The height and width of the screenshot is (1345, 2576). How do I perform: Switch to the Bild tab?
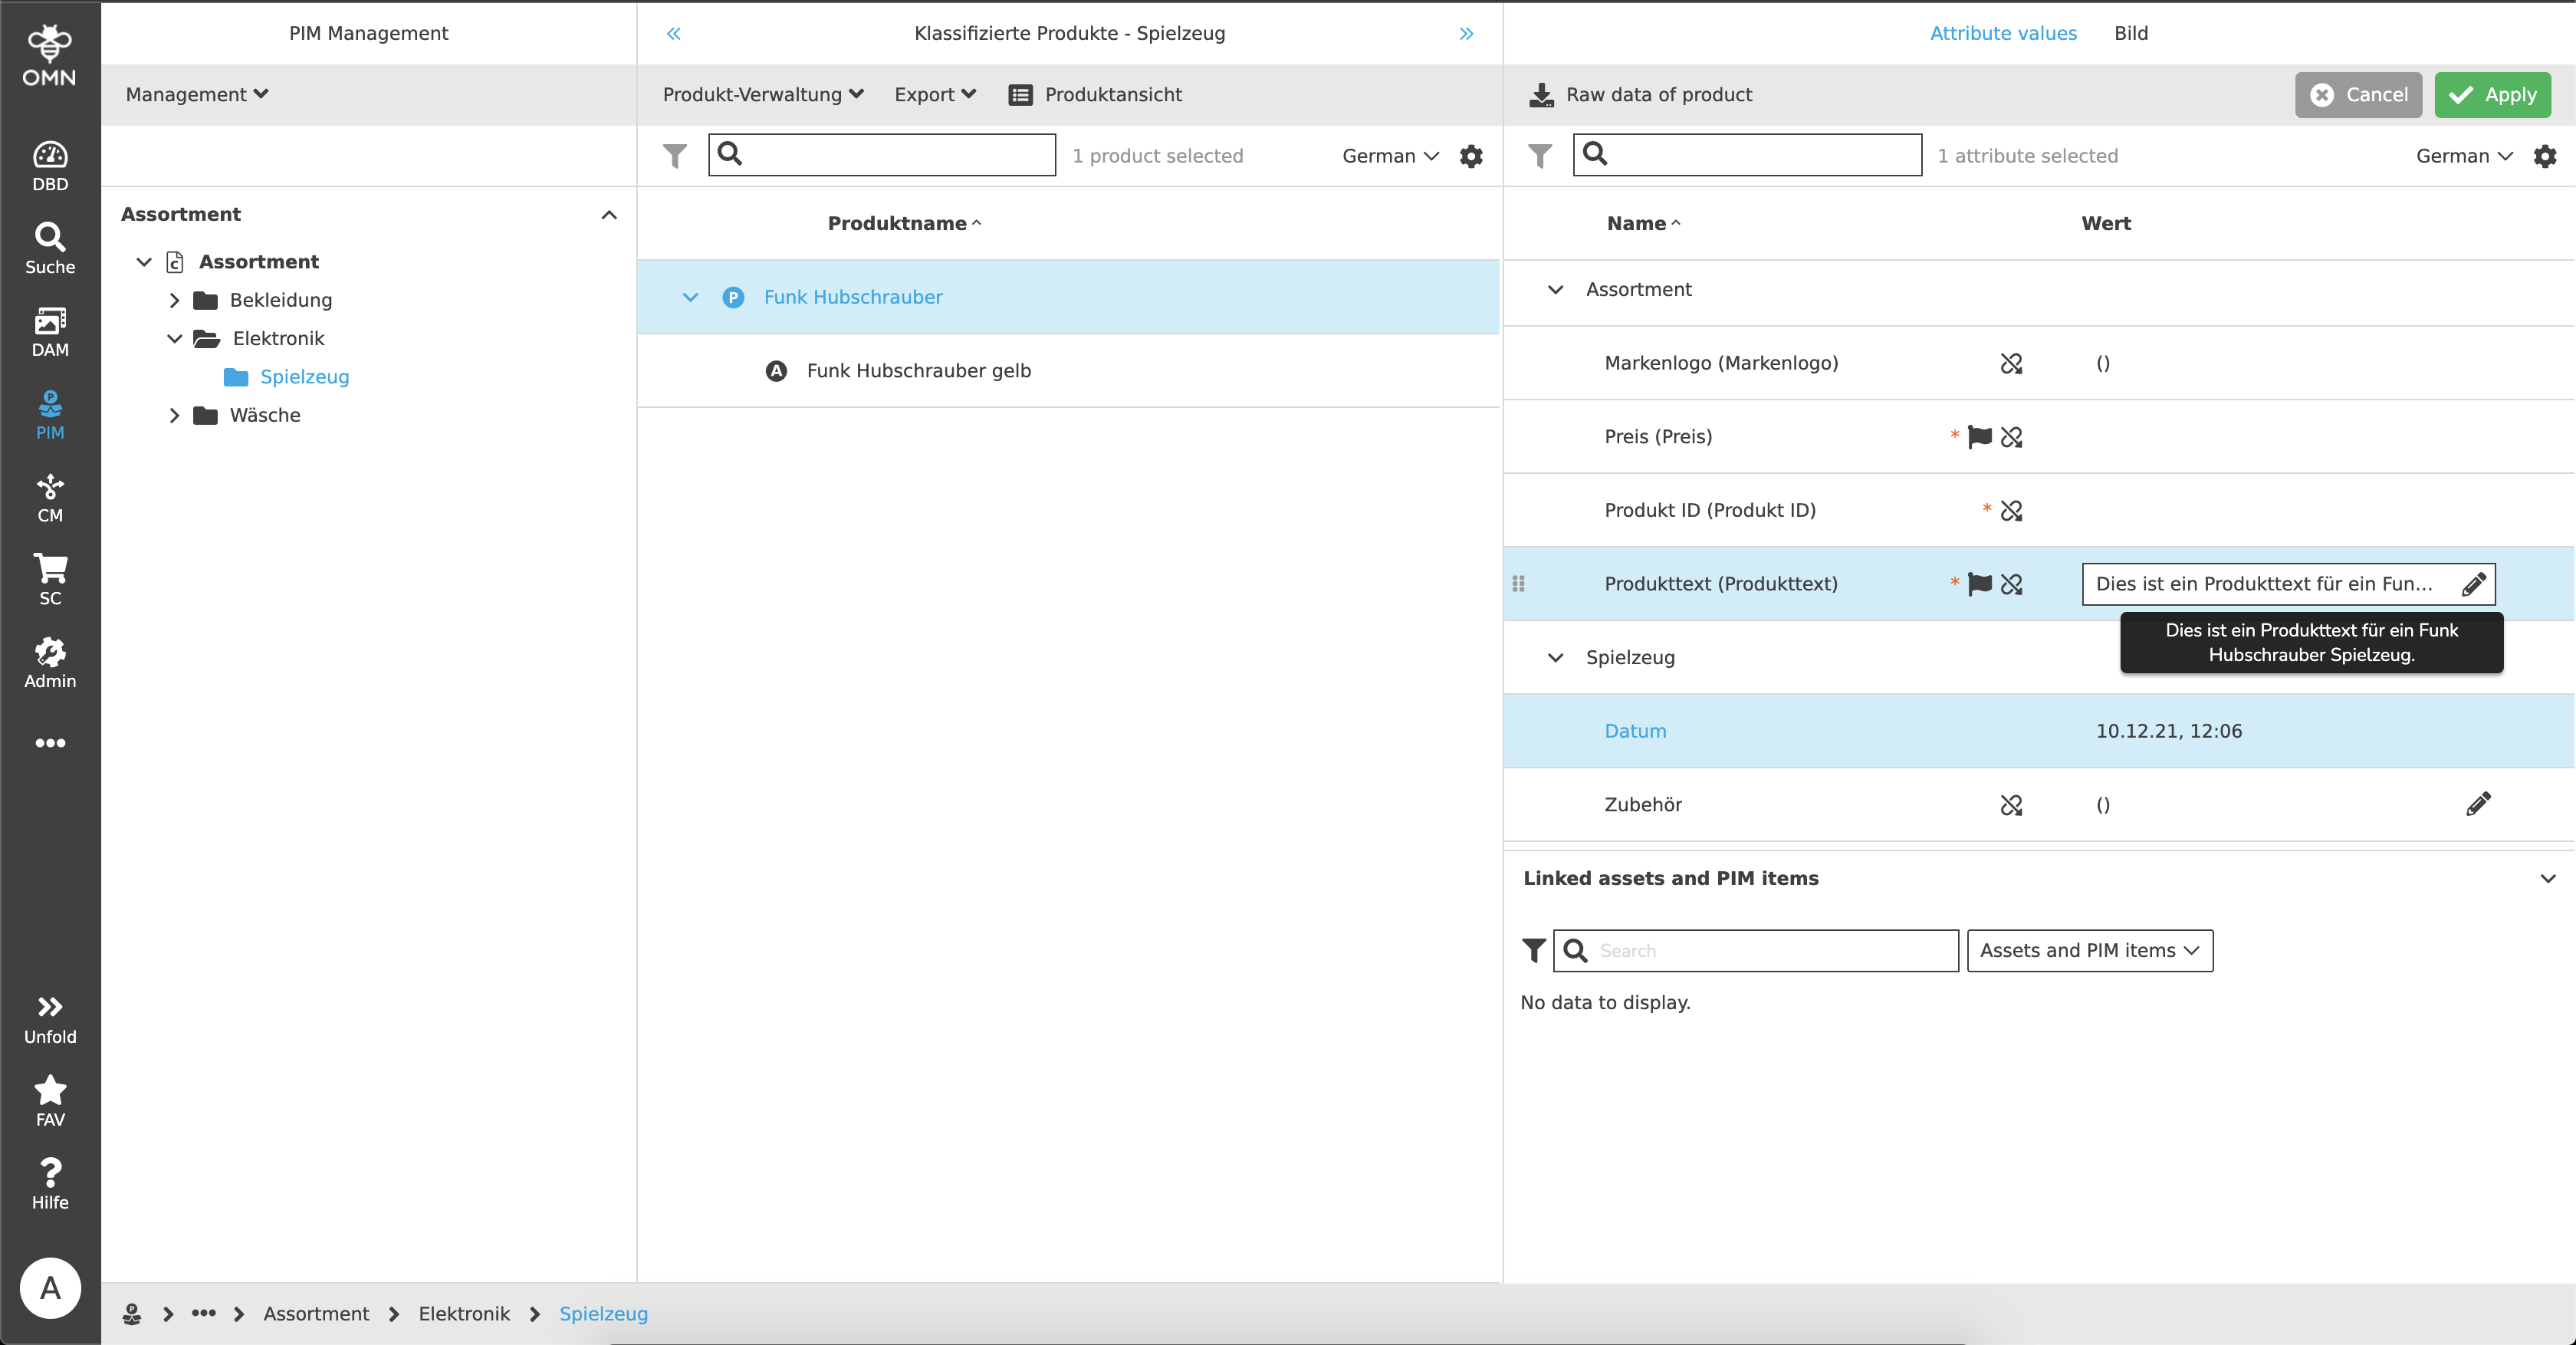[x=2131, y=33]
